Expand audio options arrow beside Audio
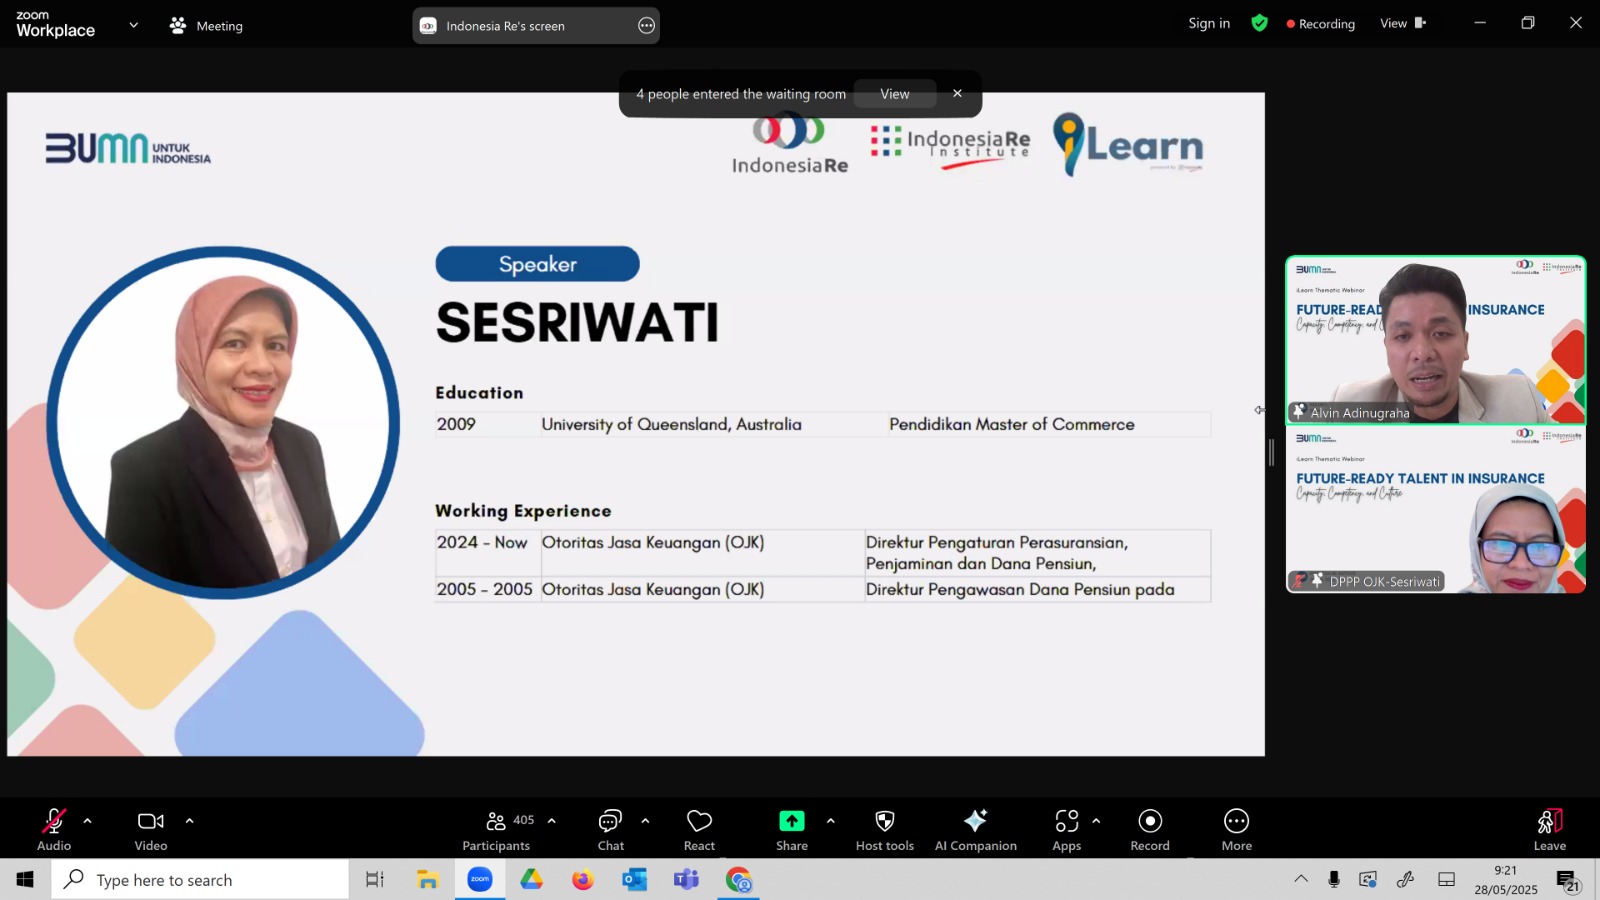The image size is (1600, 900). tap(88, 821)
